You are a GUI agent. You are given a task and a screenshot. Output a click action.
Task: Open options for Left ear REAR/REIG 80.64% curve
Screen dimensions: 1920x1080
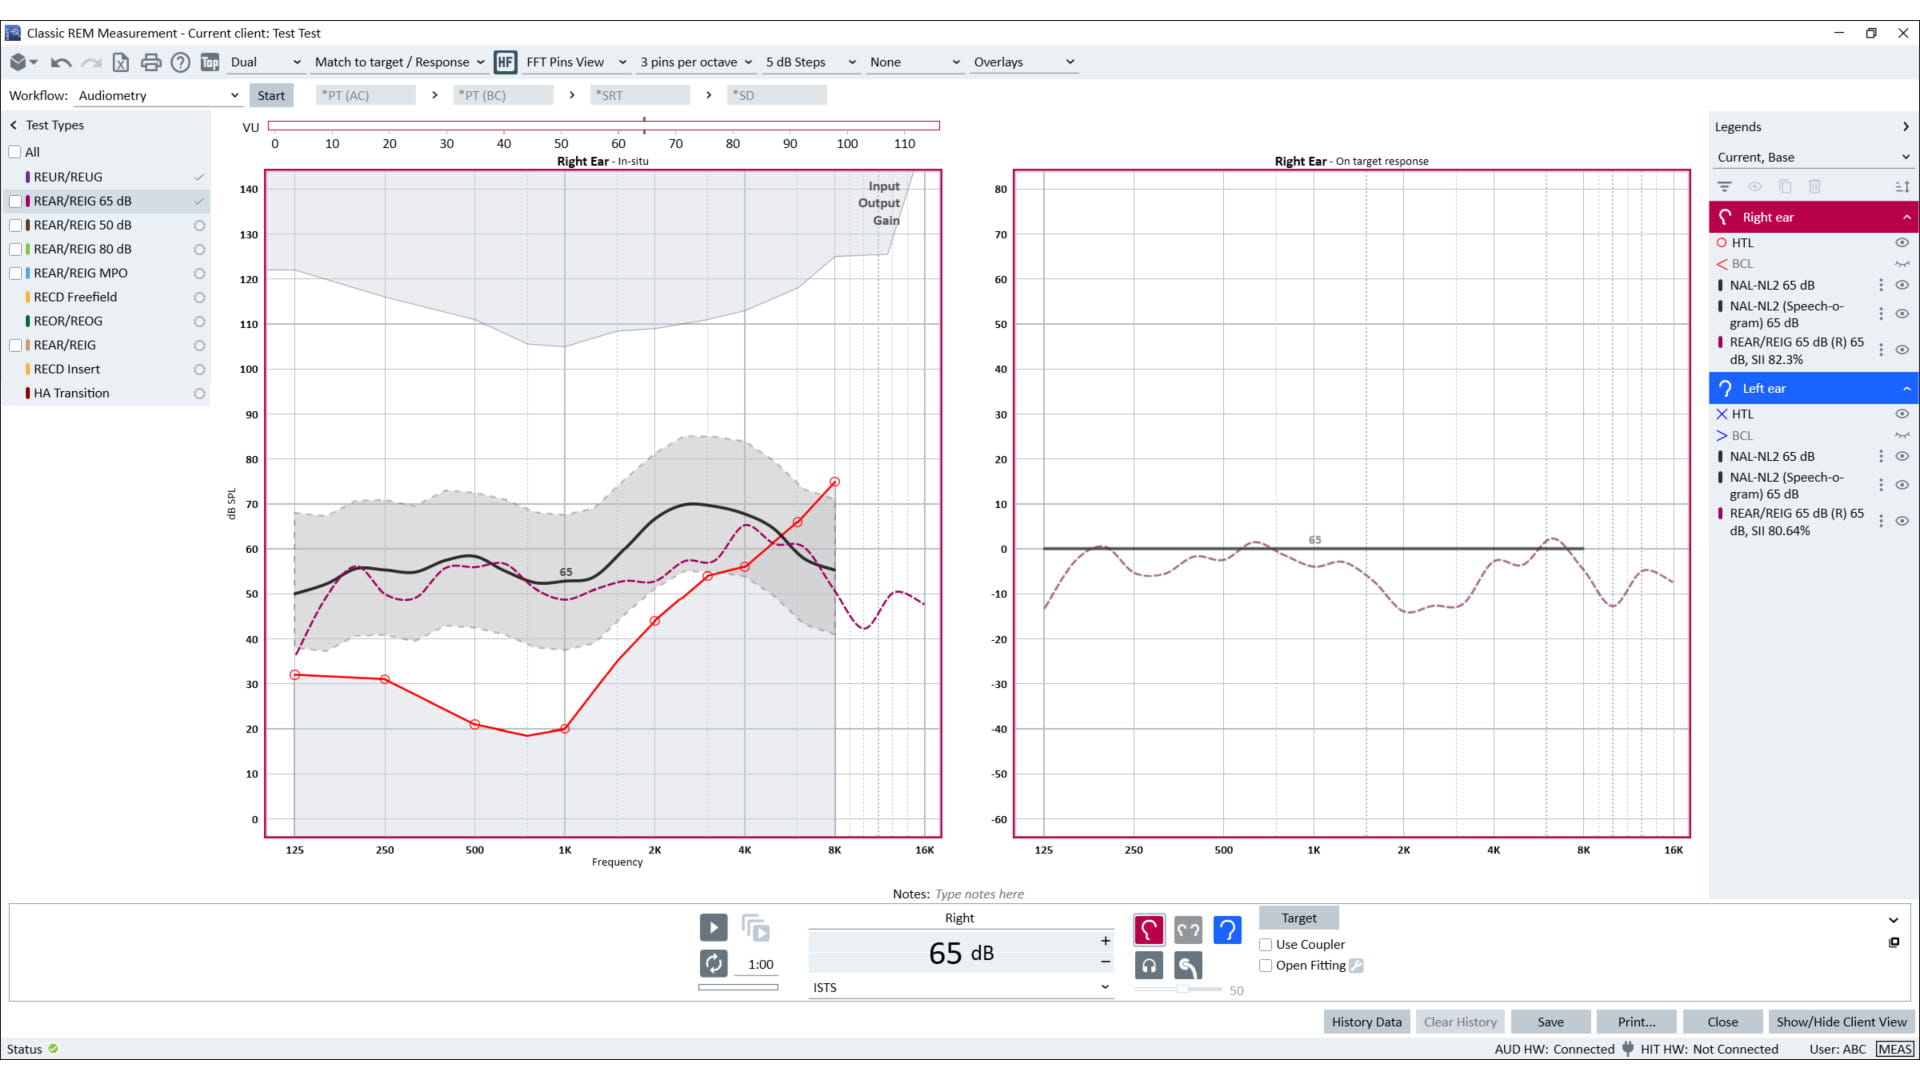tap(1881, 521)
